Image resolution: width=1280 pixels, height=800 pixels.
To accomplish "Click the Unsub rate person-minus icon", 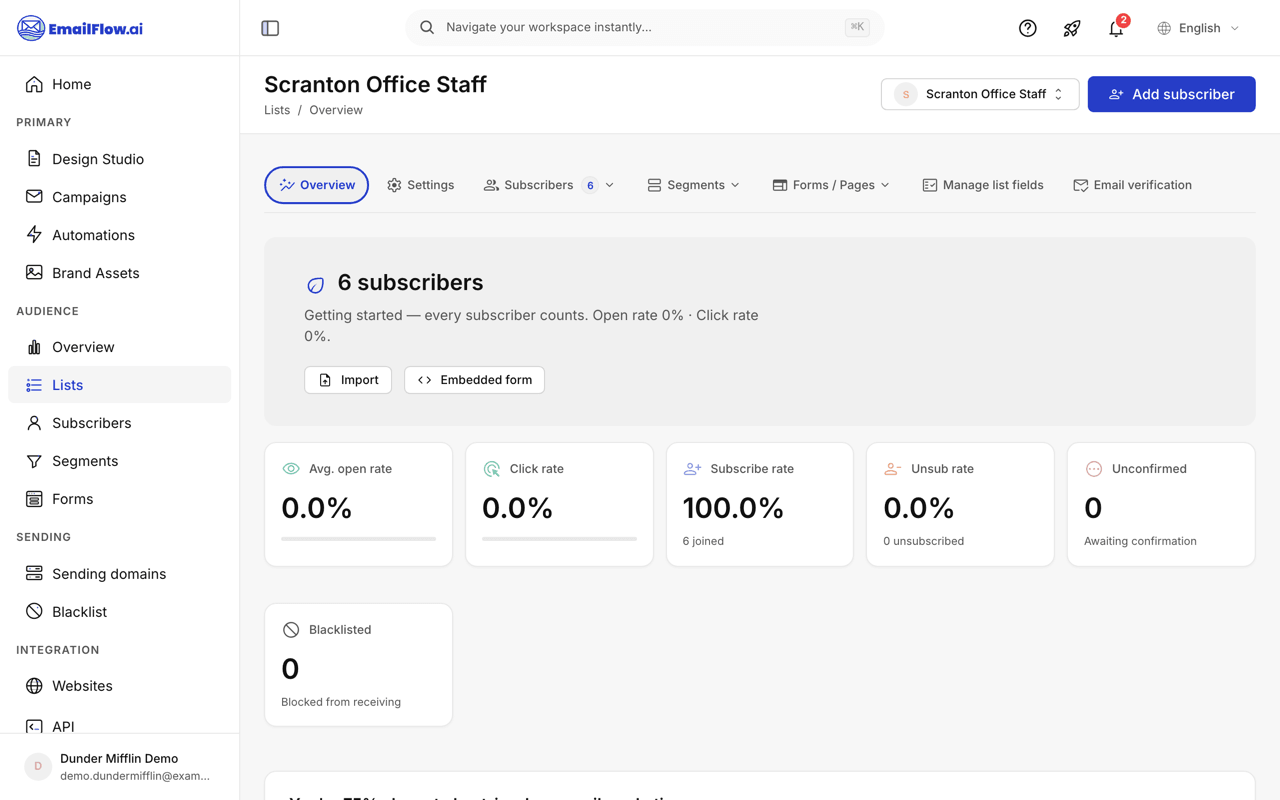I will tap(893, 469).
